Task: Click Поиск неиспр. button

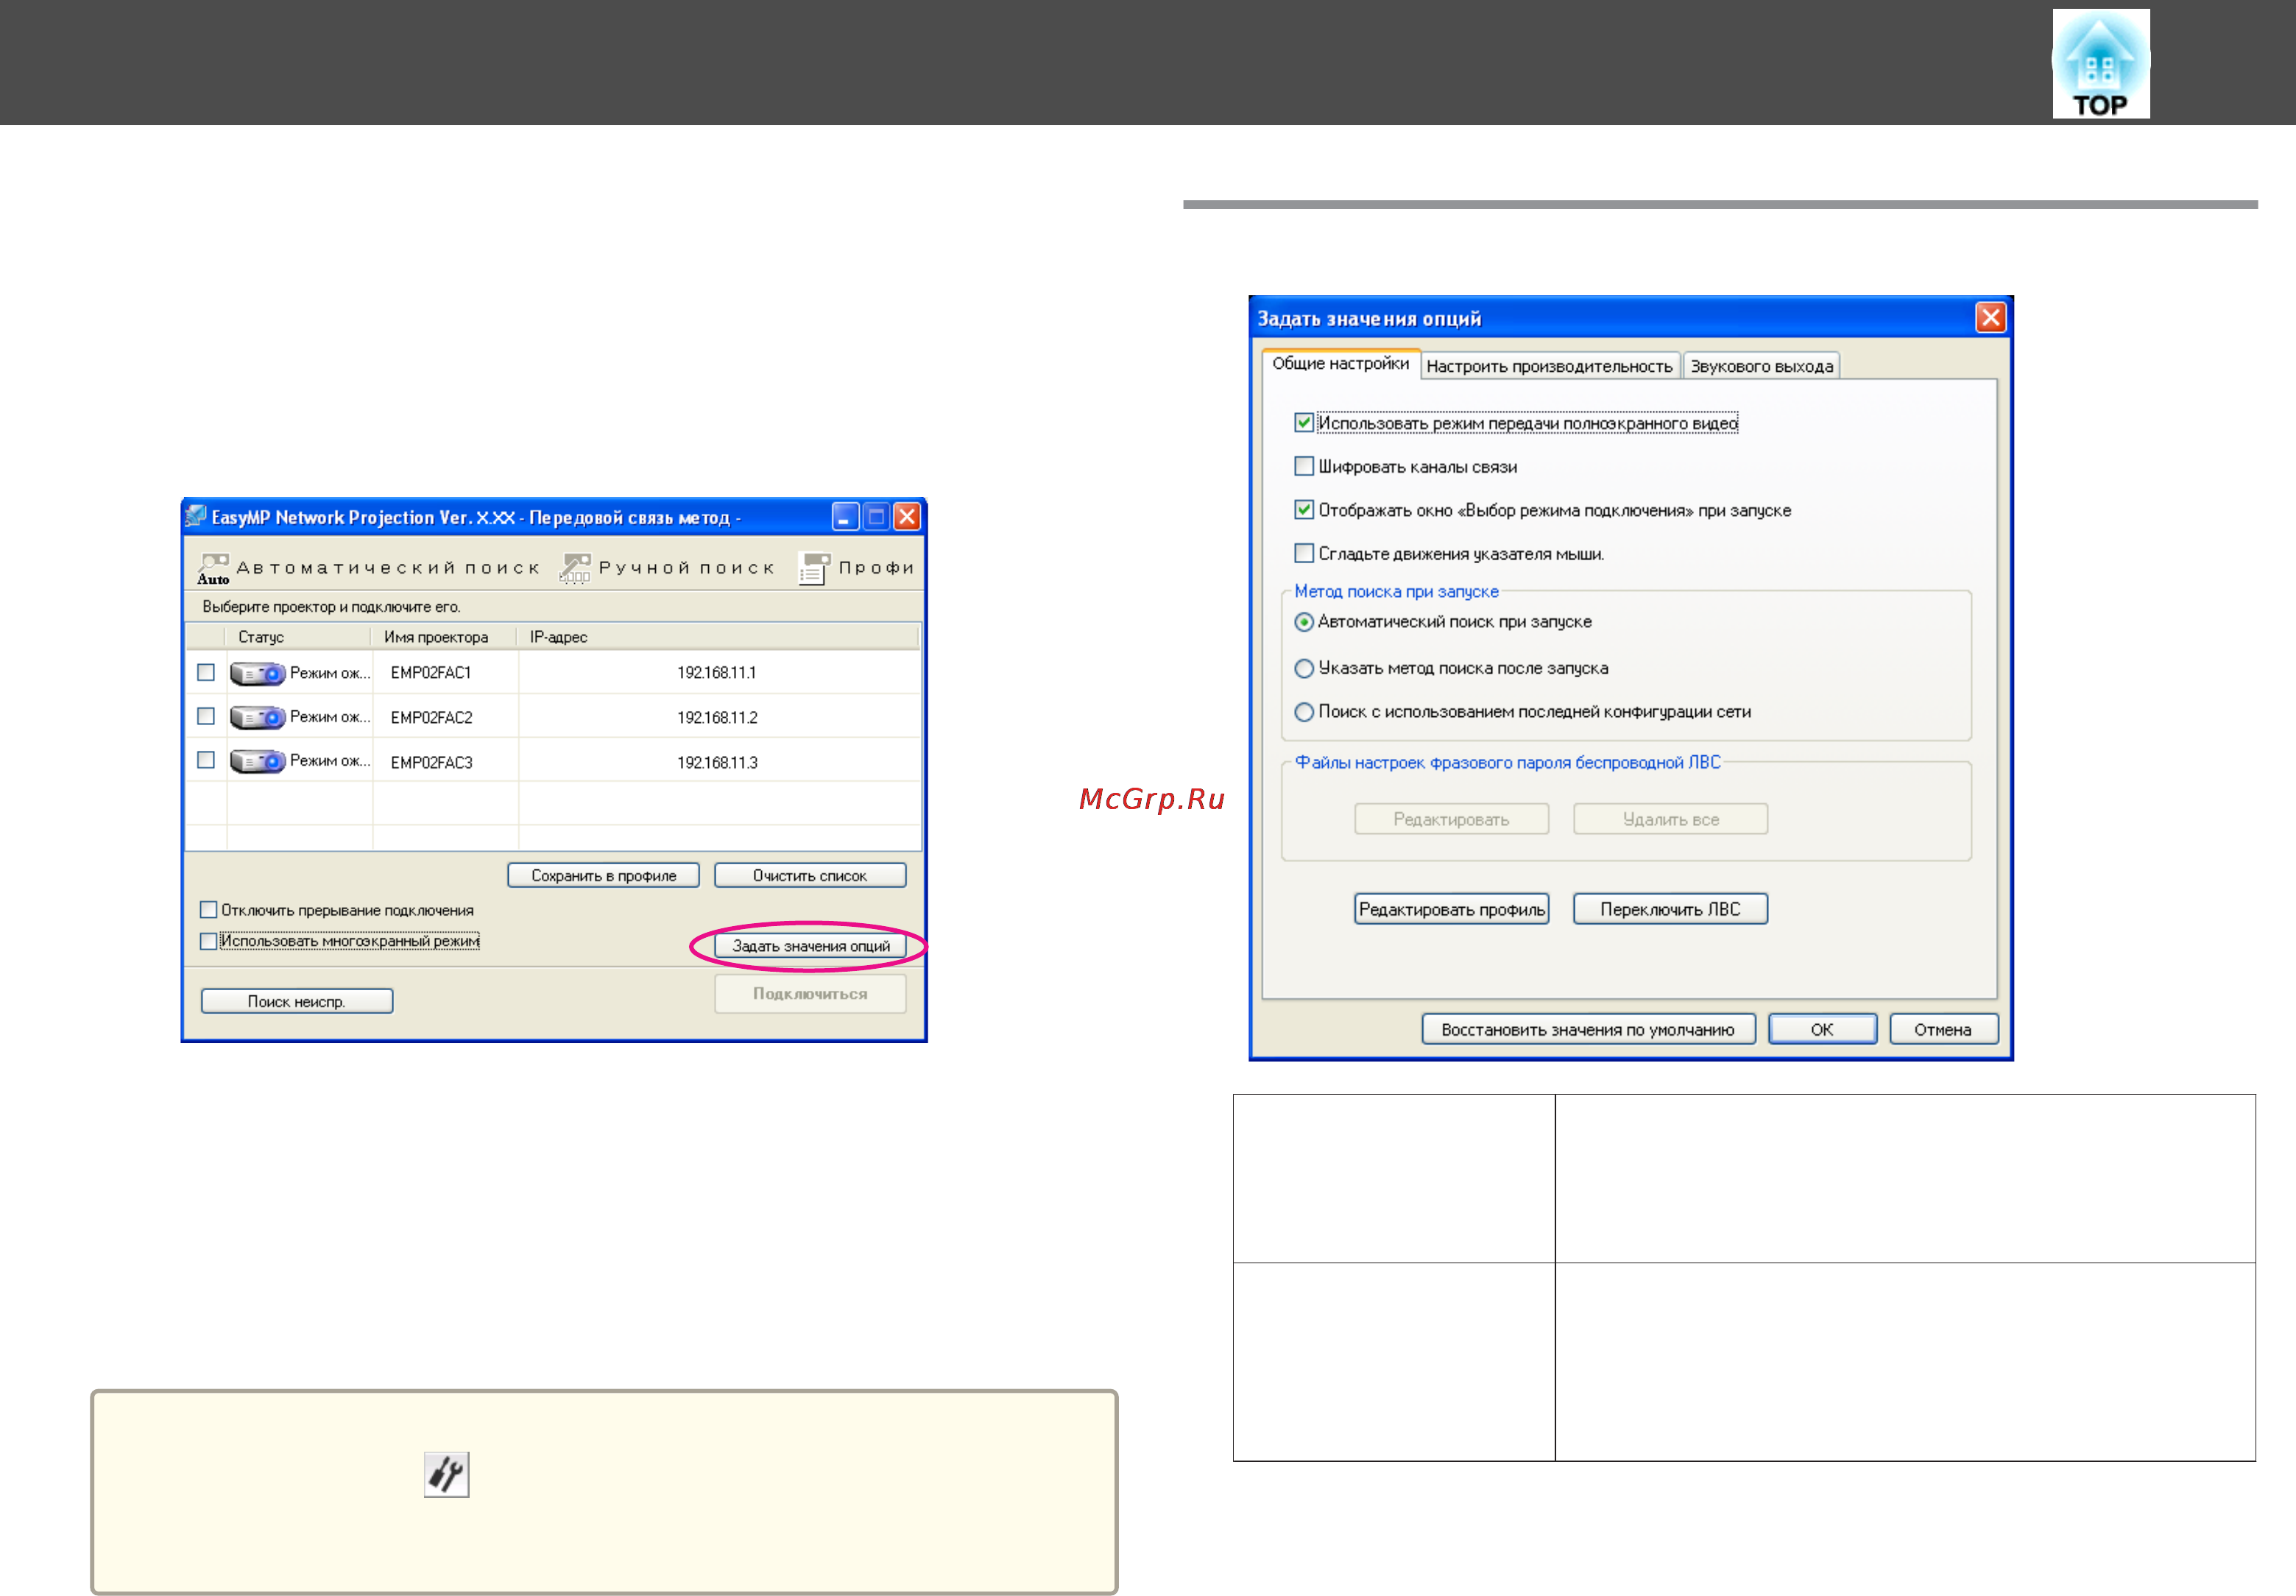Action: point(297,1002)
